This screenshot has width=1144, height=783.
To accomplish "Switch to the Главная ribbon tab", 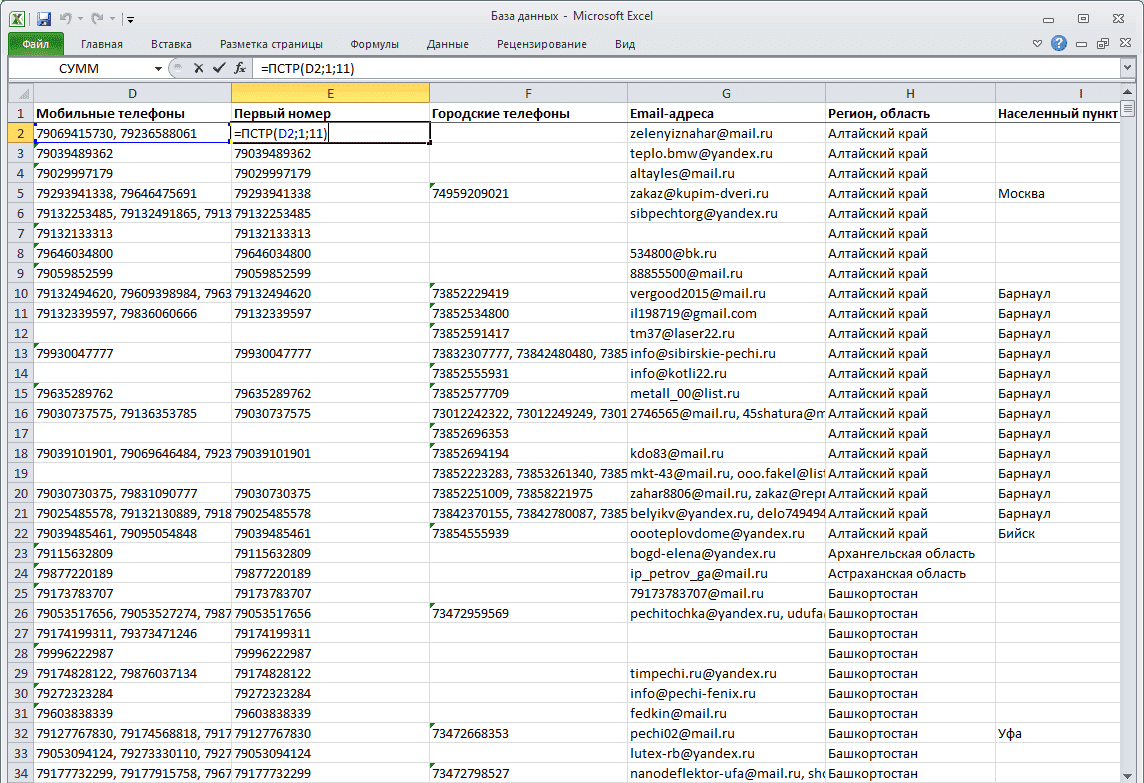I will pyautogui.click(x=101, y=44).
